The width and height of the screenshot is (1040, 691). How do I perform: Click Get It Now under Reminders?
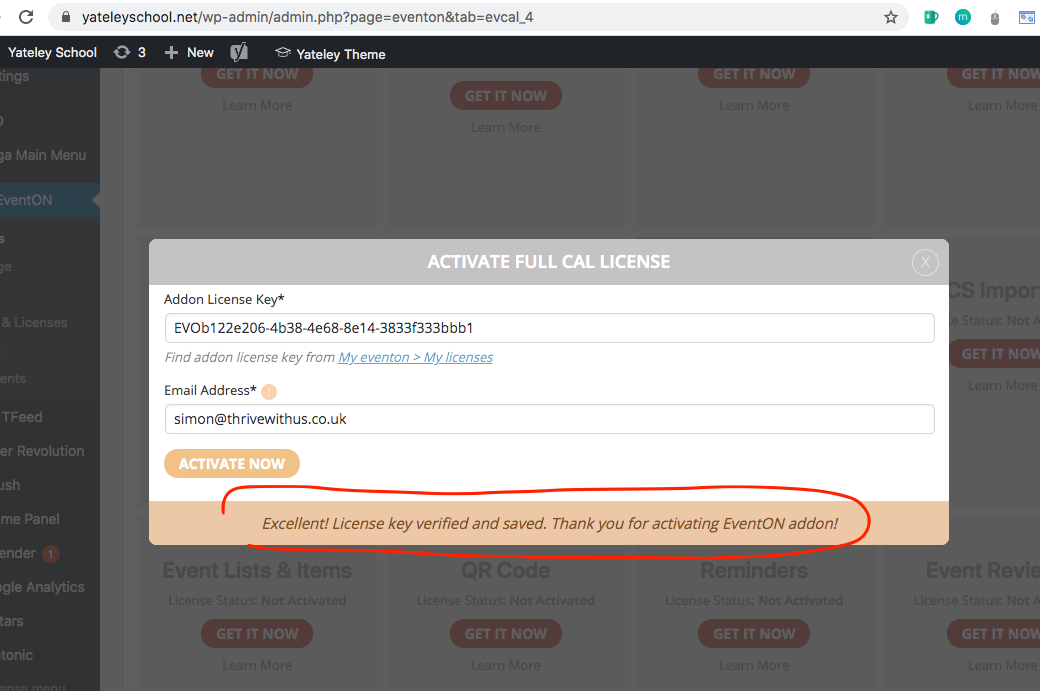tap(754, 634)
